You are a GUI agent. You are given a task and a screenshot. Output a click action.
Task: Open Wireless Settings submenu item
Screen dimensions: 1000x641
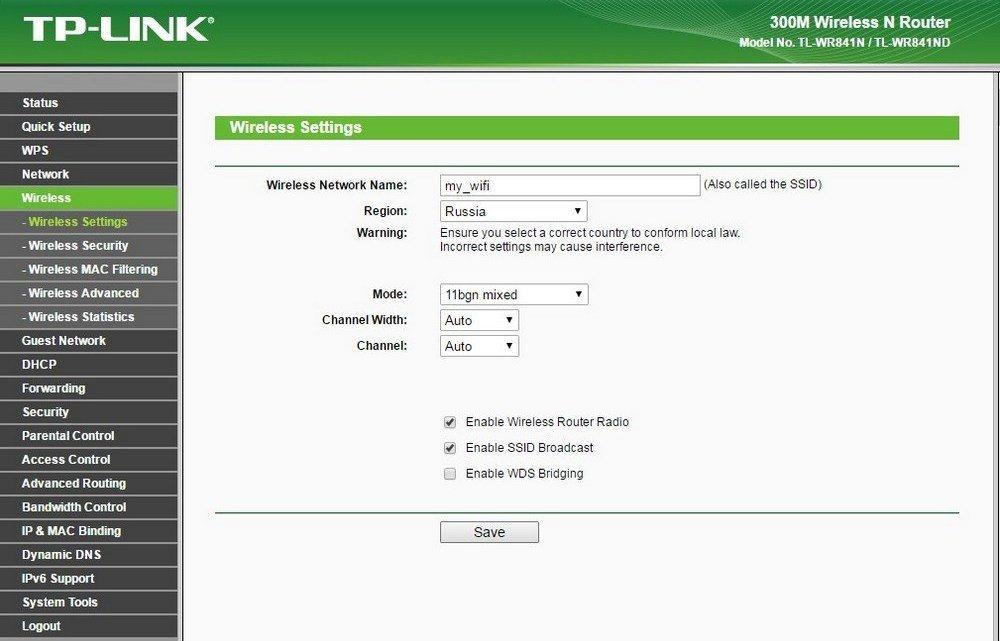tap(89, 222)
